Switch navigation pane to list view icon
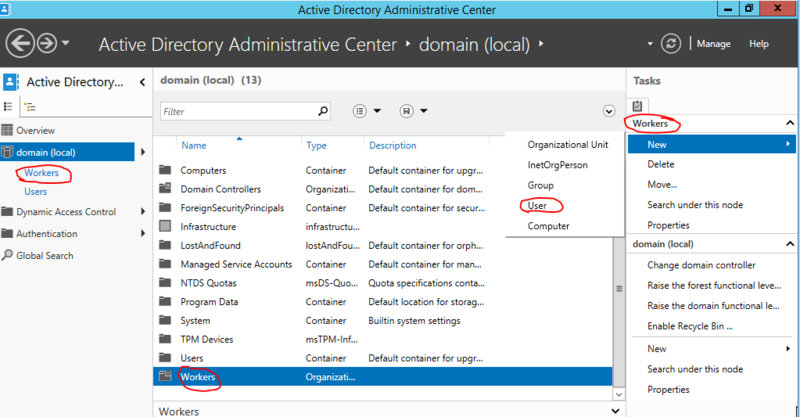This screenshot has width=800, height=417. [x=8, y=106]
